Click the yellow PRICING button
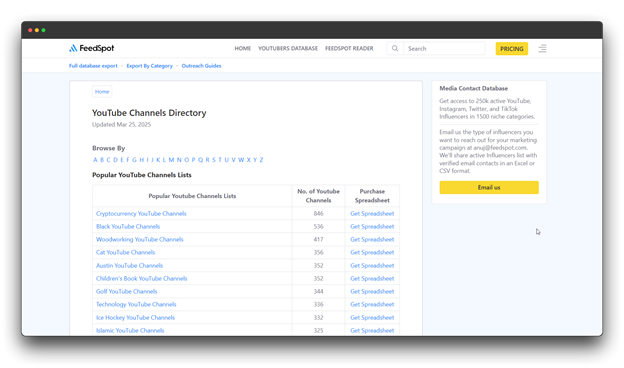The image size is (624, 368). (x=511, y=49)
